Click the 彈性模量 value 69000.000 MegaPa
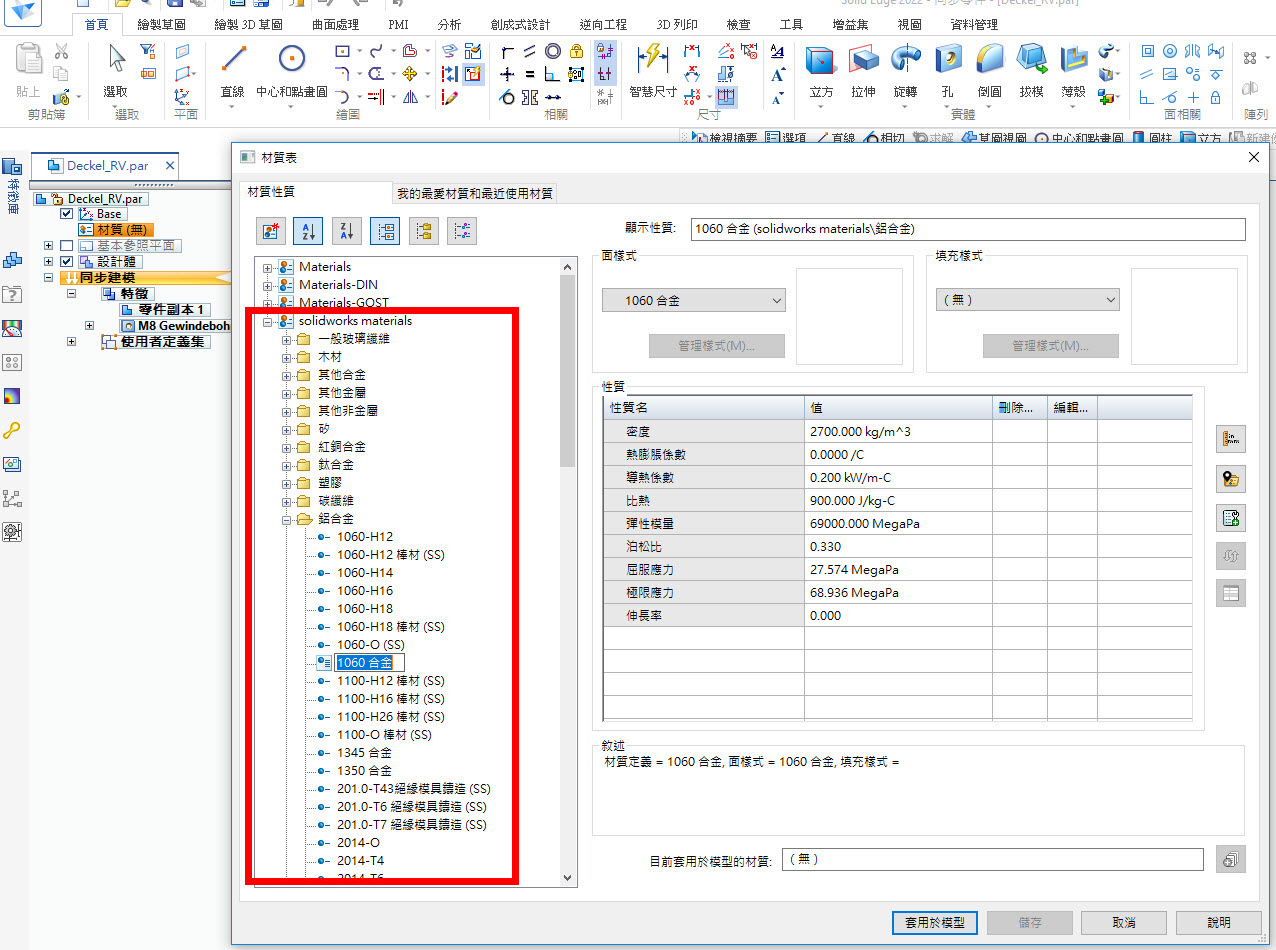 click(898, 523)
